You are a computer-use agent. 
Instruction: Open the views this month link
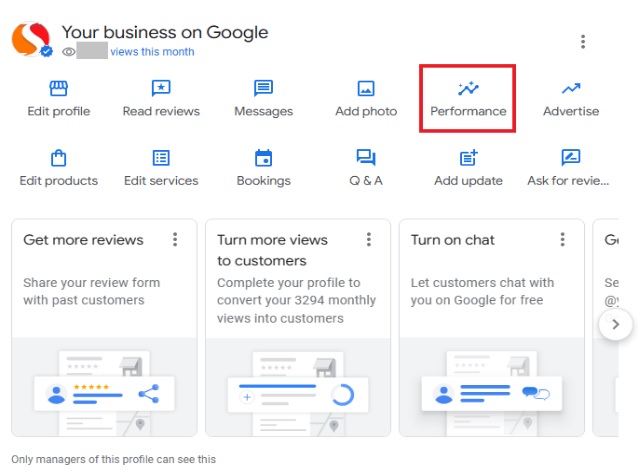tap(152, 52)
